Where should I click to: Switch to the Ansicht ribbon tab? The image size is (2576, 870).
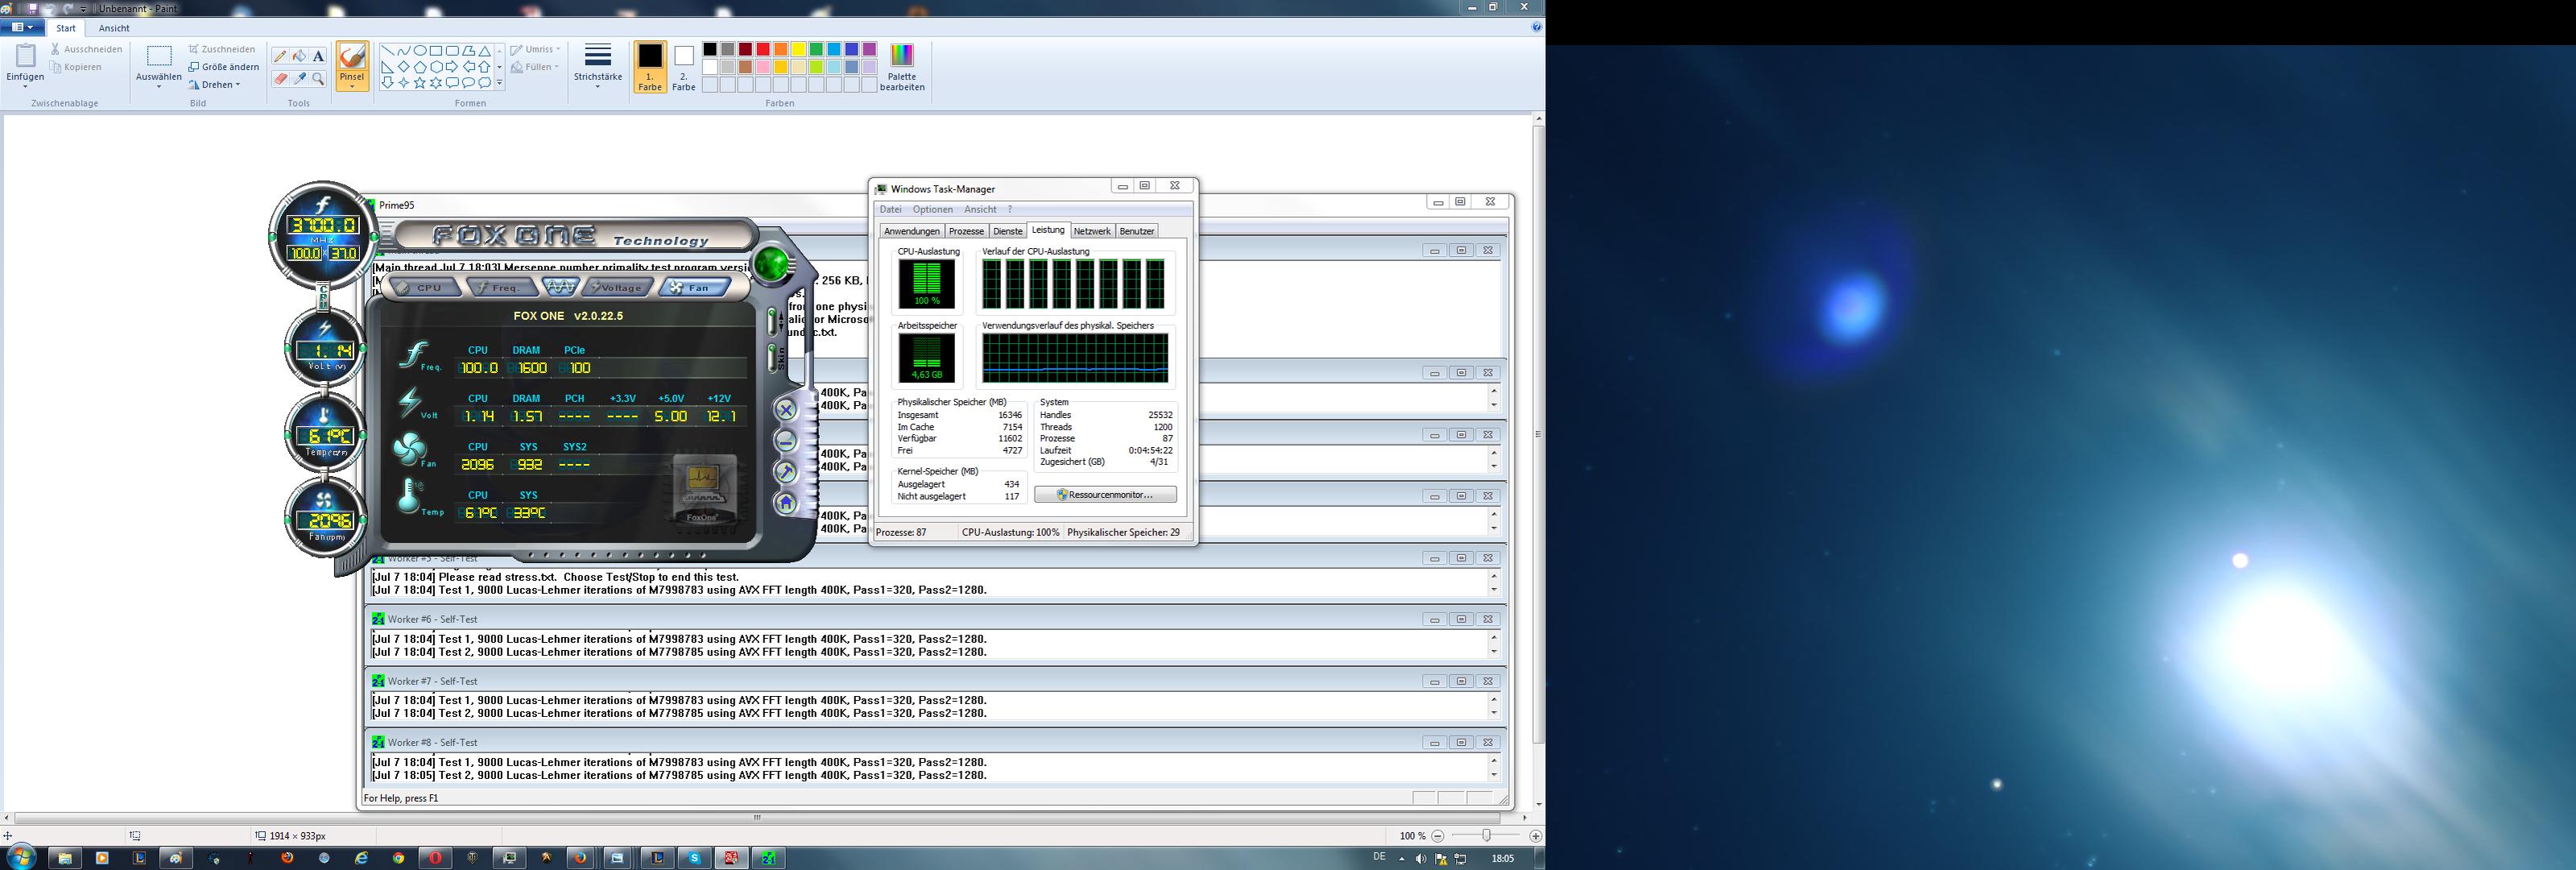click(x=114, y=28)
